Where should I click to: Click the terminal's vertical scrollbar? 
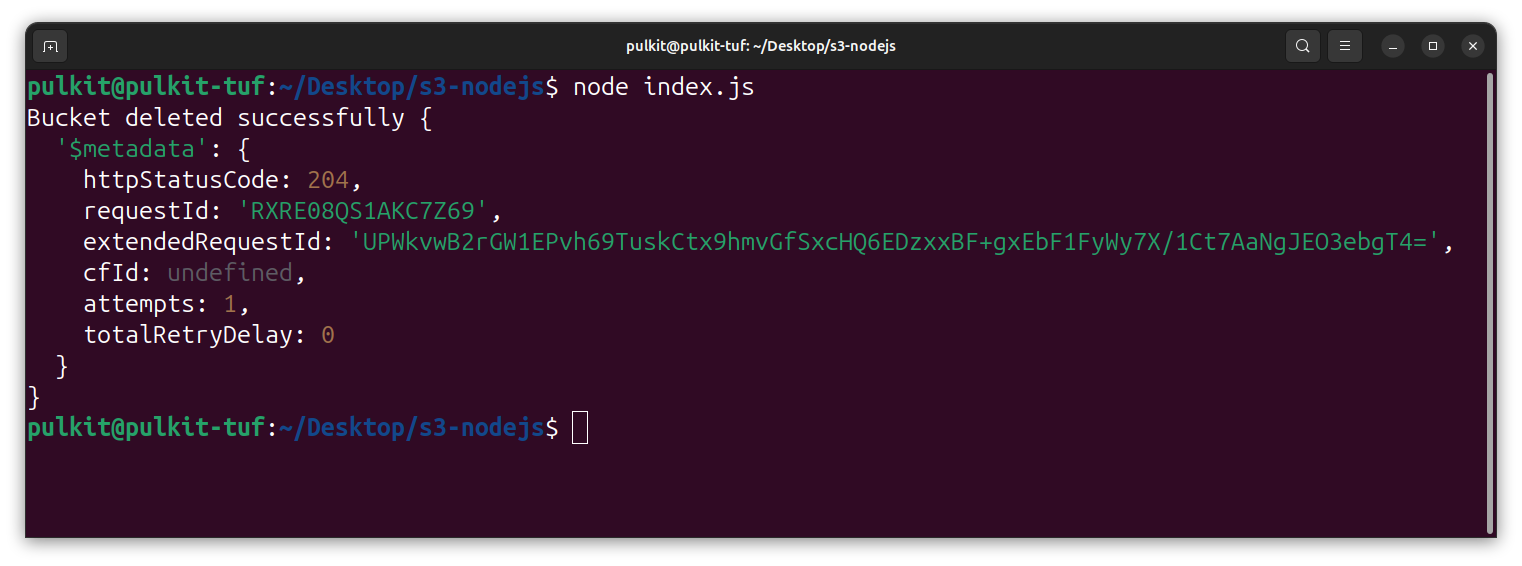1490,300
